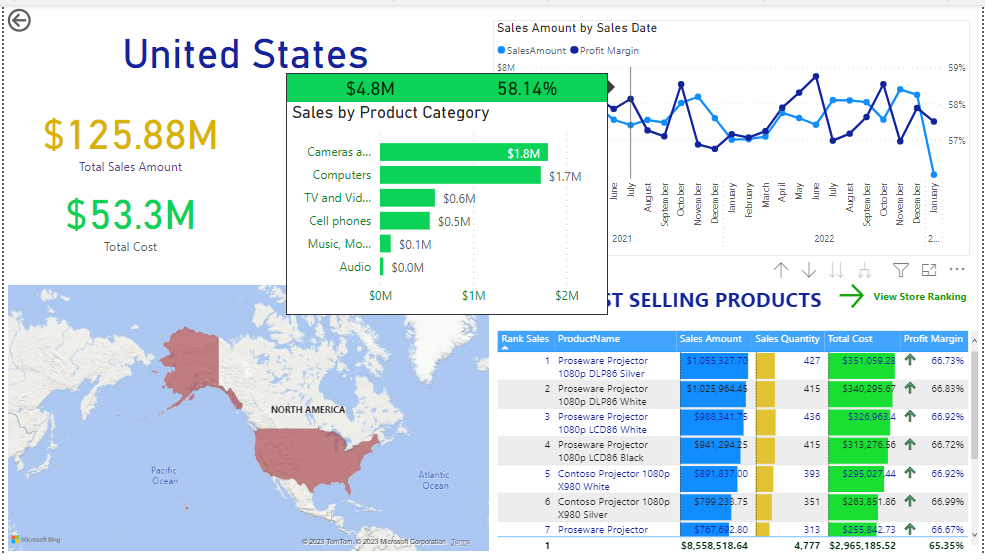Select Proseware Projector 1080p DLP86 White row
The image size is (996, 560).
pos(733,394)
